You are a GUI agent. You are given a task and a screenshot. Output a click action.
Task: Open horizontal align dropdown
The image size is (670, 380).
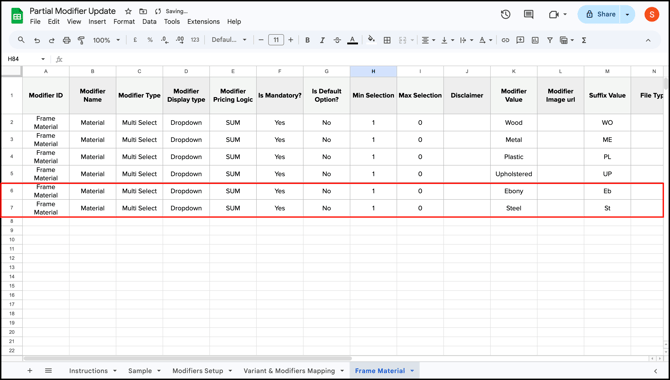pos(428,40)
